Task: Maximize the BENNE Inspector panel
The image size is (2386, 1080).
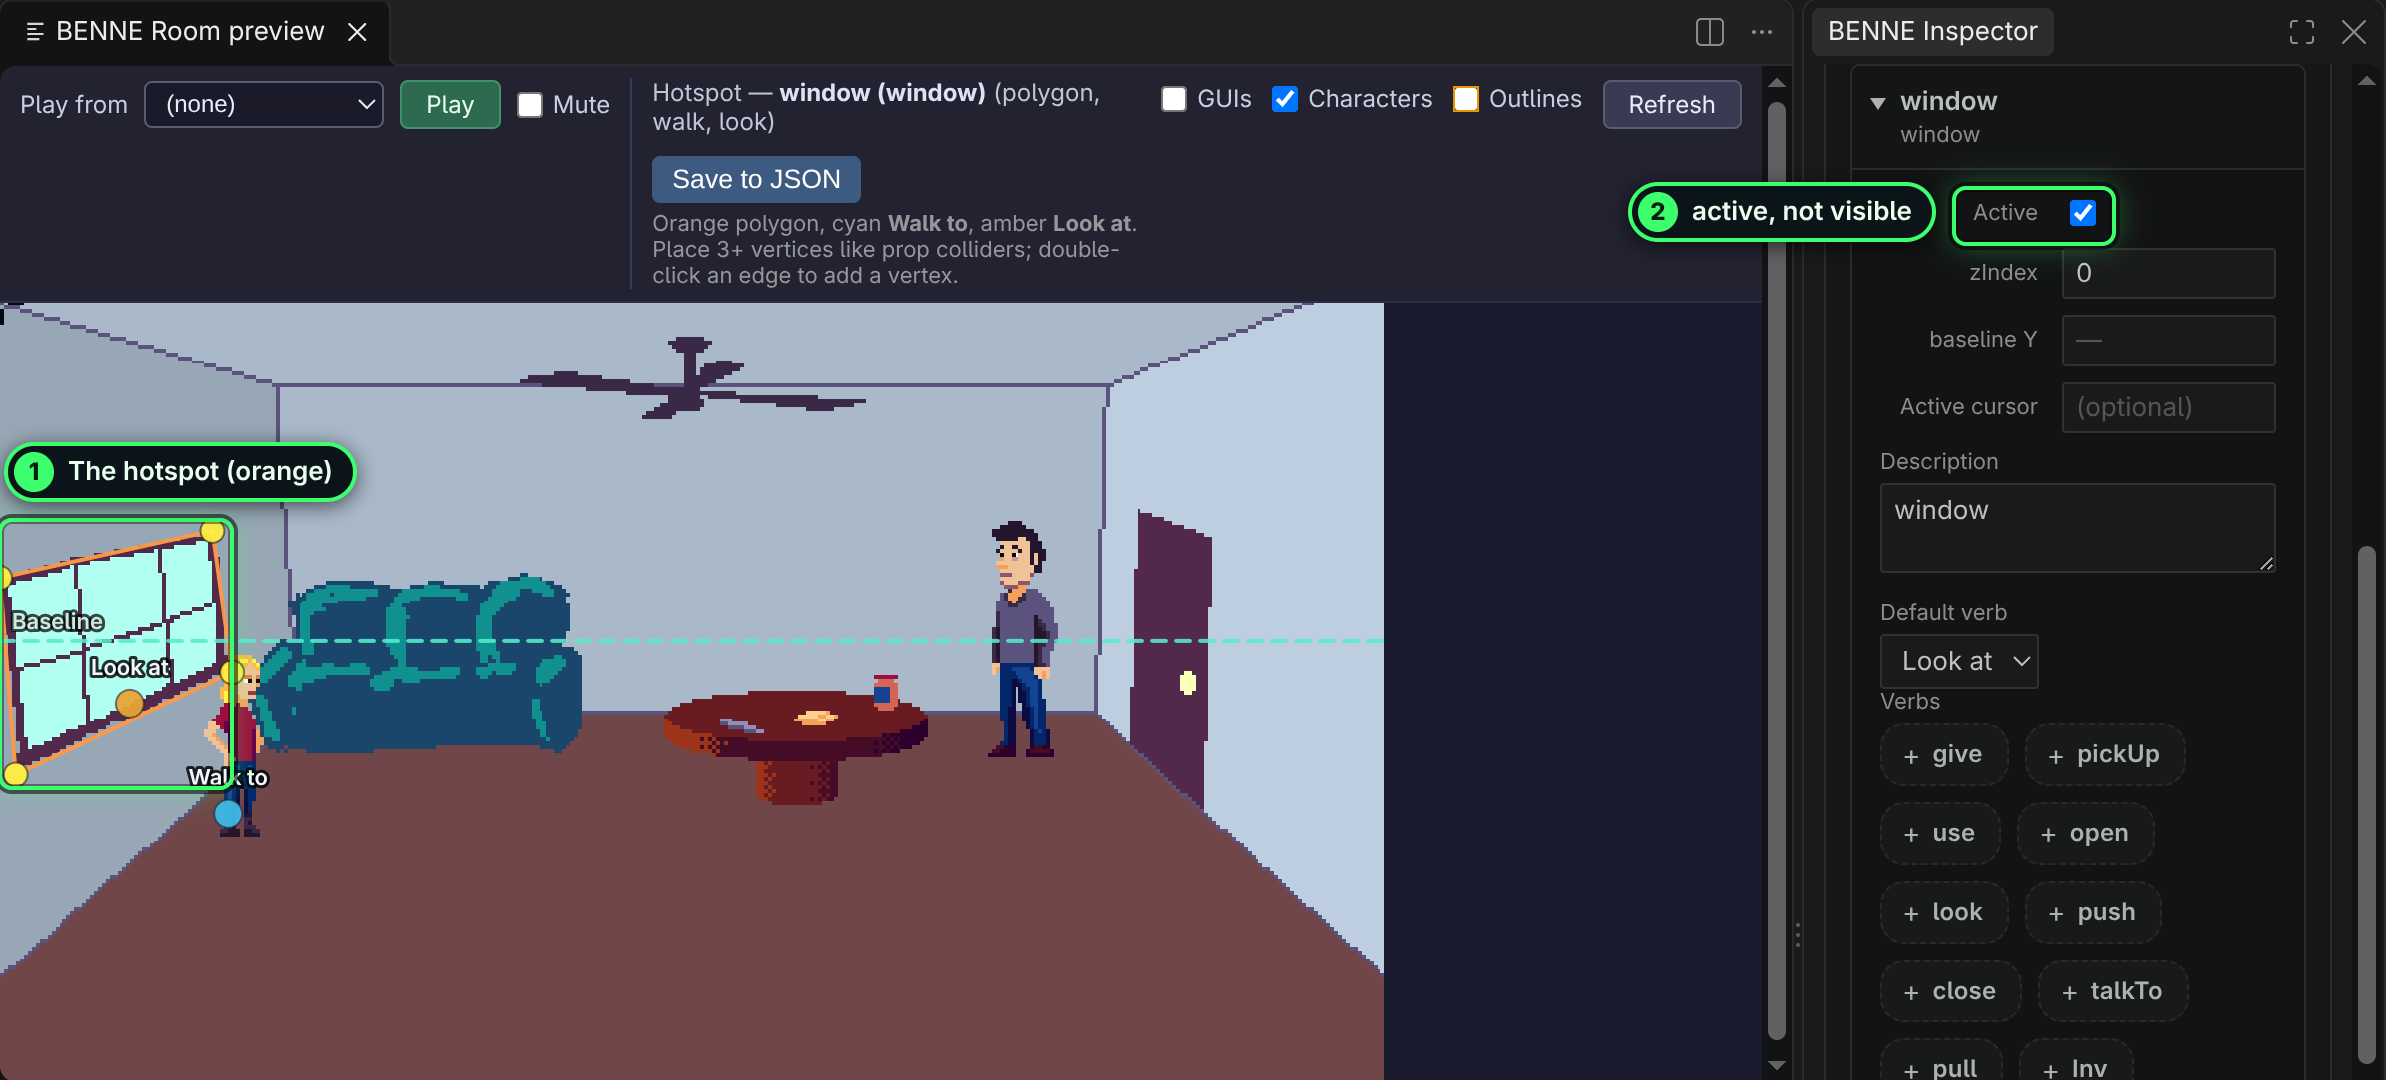Action: pos(2301,32)
